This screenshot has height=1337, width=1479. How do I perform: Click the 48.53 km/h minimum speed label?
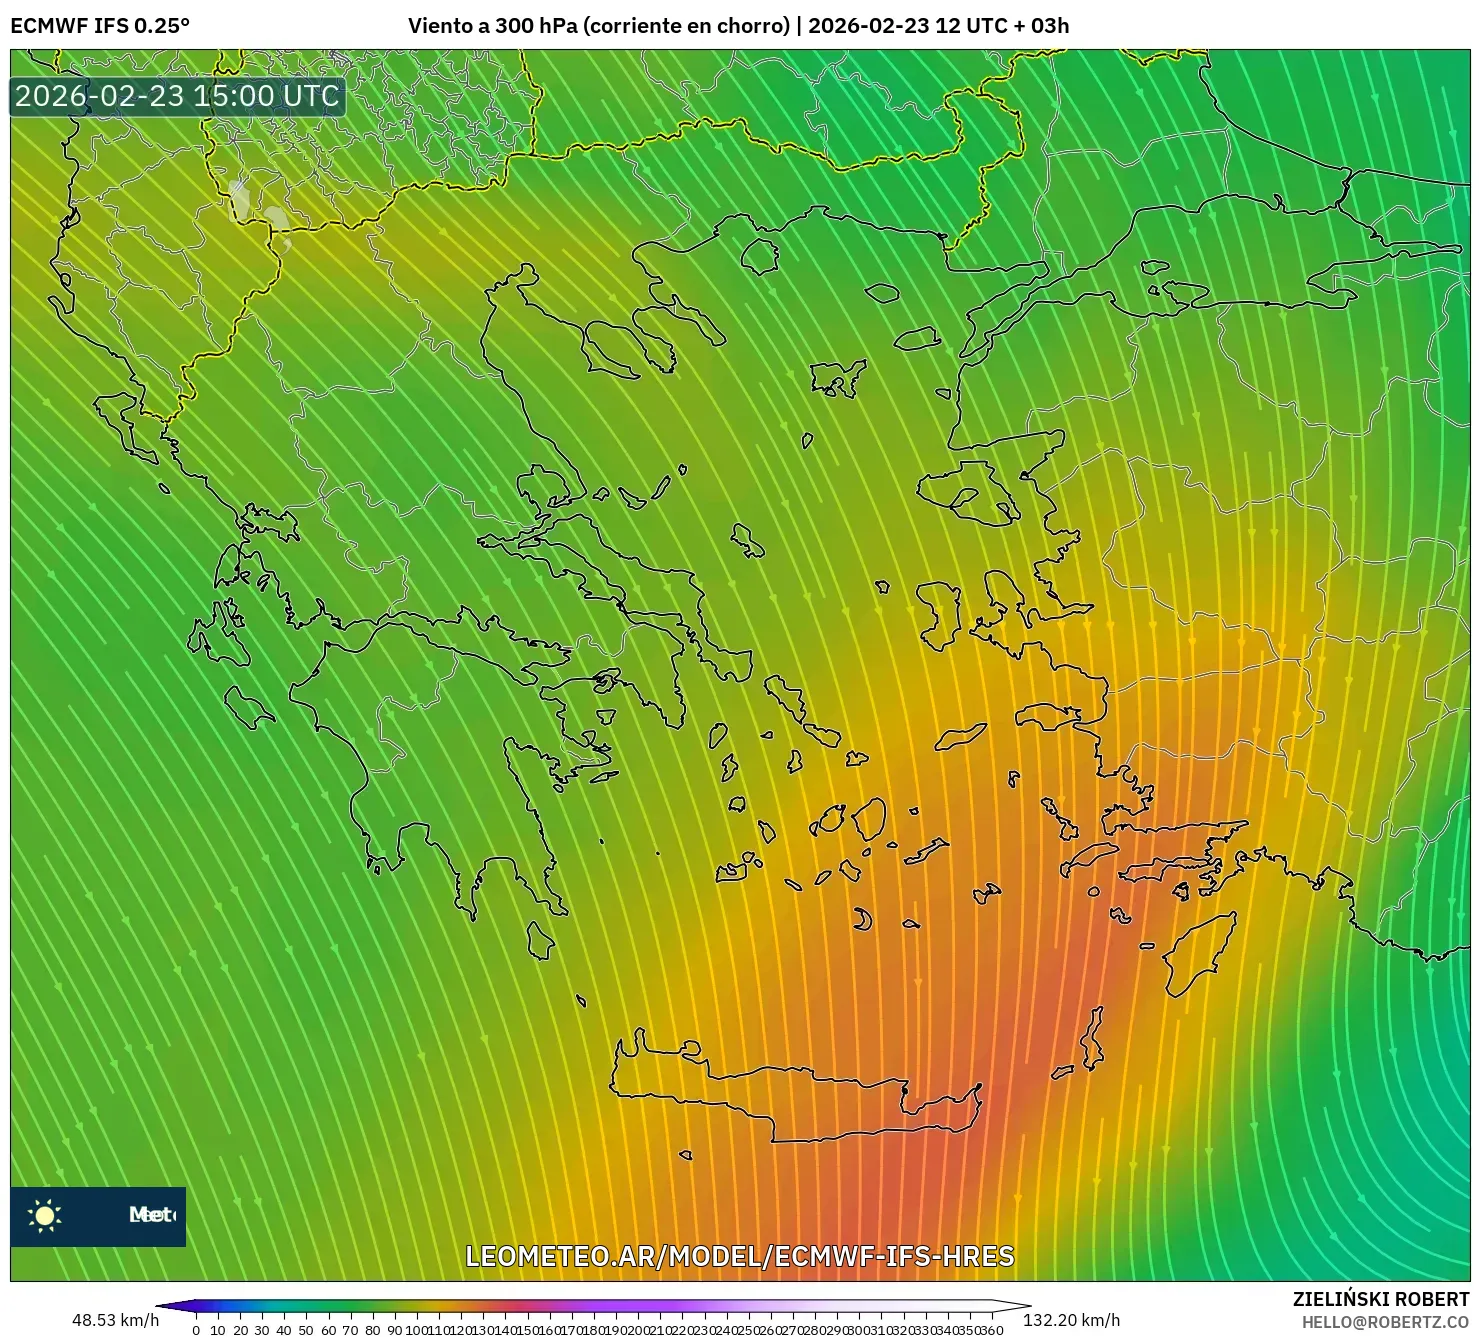pyautogui.click(x=118, y=1318)
